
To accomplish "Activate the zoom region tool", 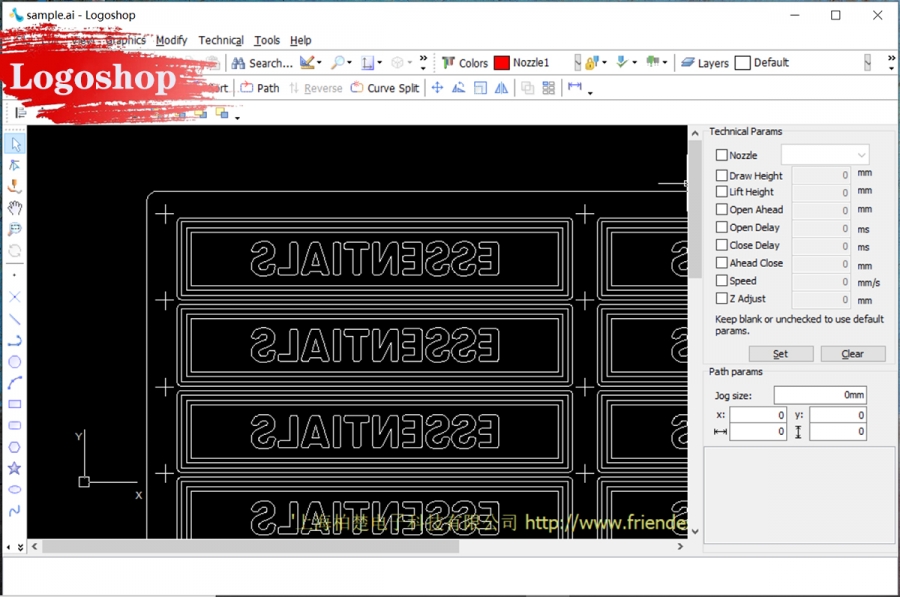I will point(15,229).
